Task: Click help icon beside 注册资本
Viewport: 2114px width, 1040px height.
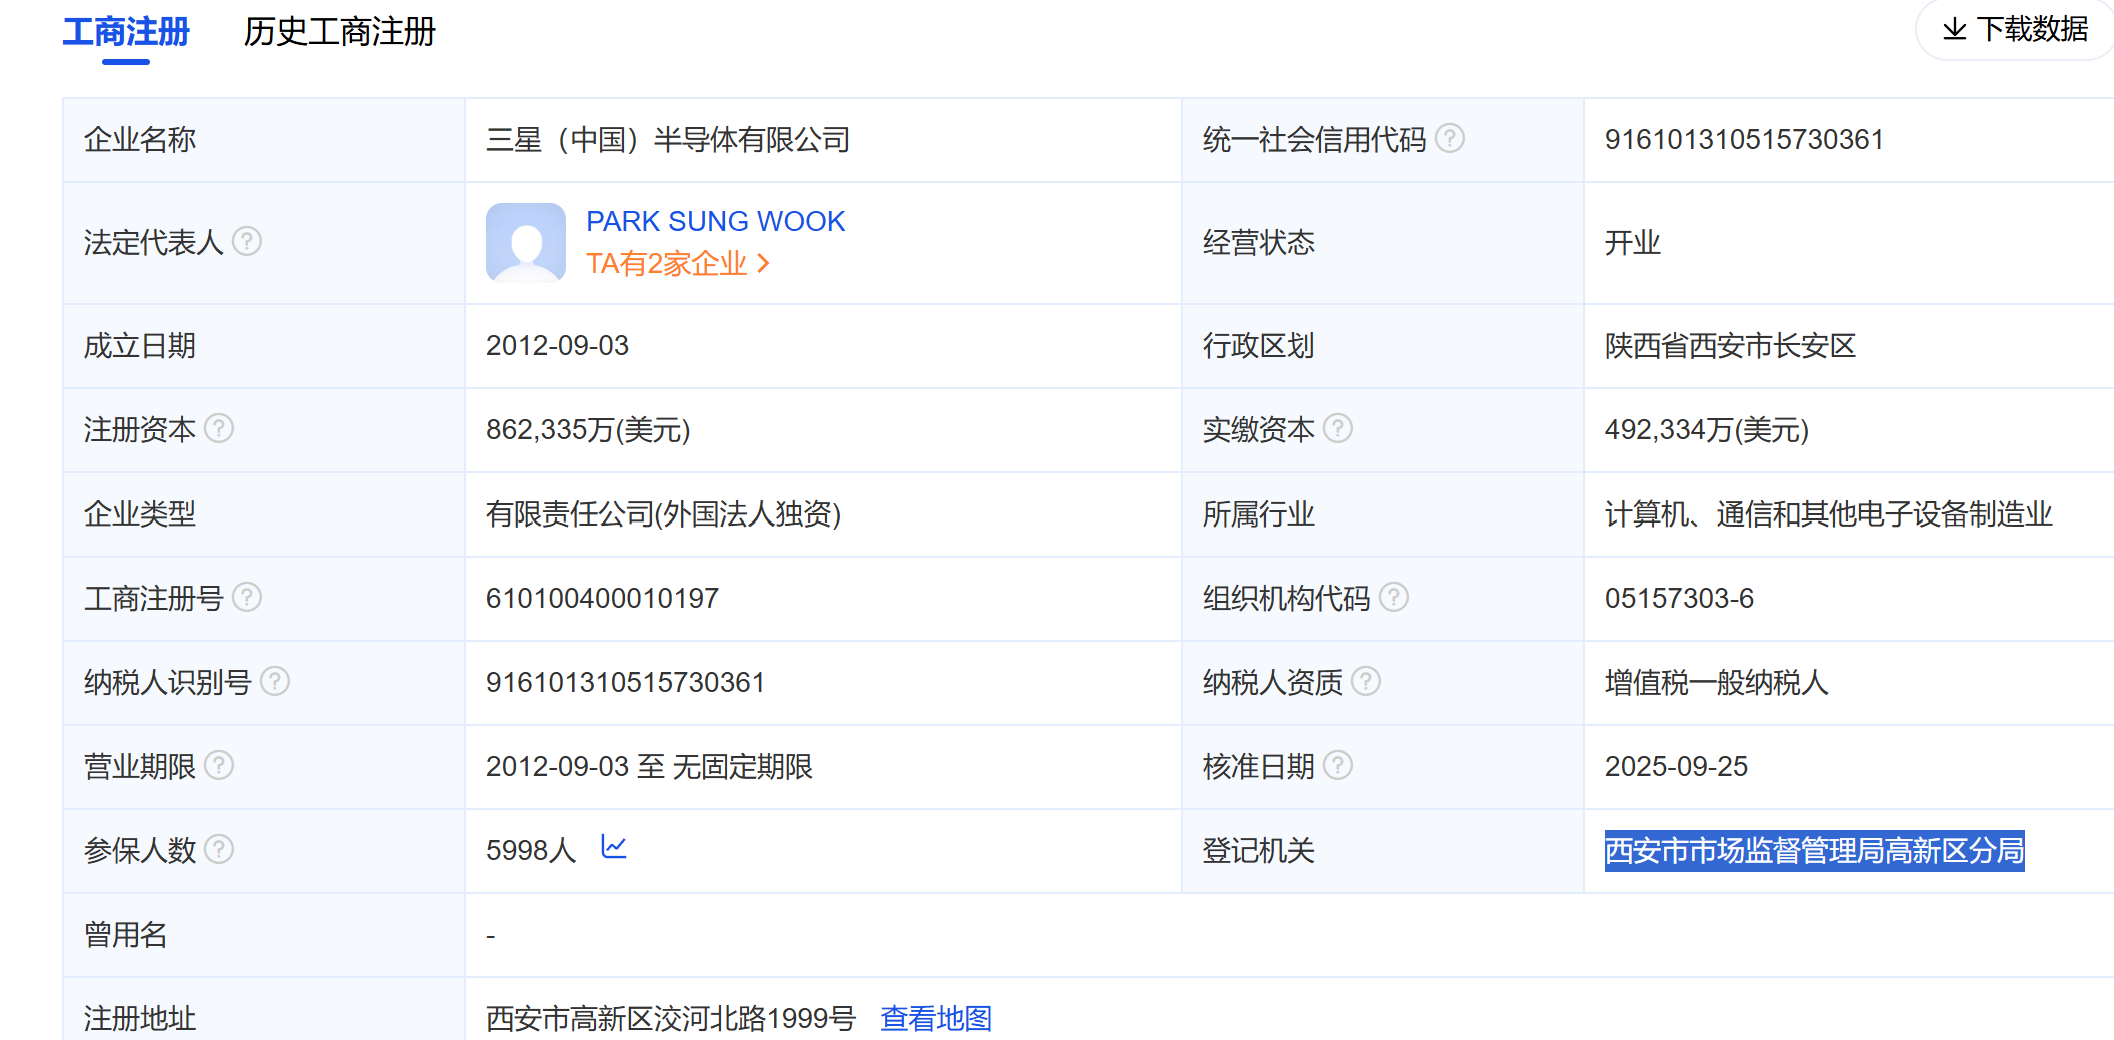Action: (x=219, y=428)
